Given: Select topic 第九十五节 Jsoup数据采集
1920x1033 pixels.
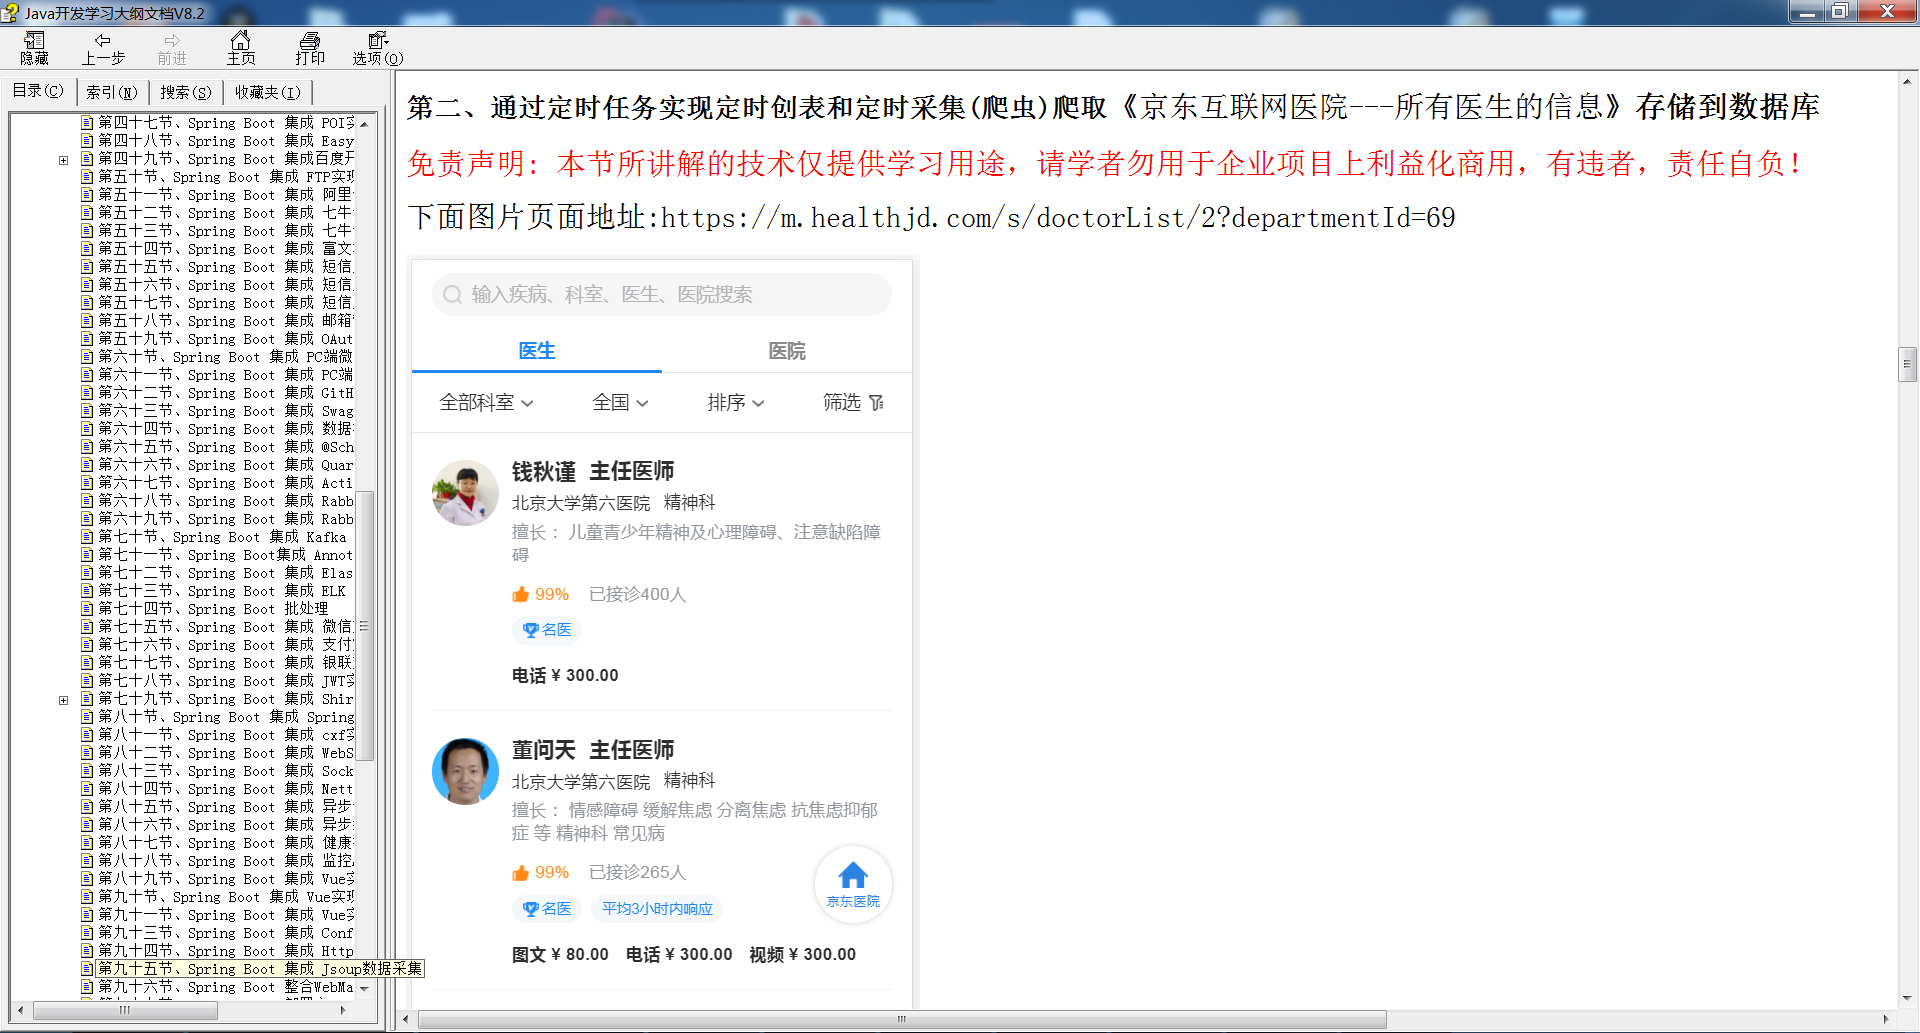Looking at the screenshot, I should [260, 969].
